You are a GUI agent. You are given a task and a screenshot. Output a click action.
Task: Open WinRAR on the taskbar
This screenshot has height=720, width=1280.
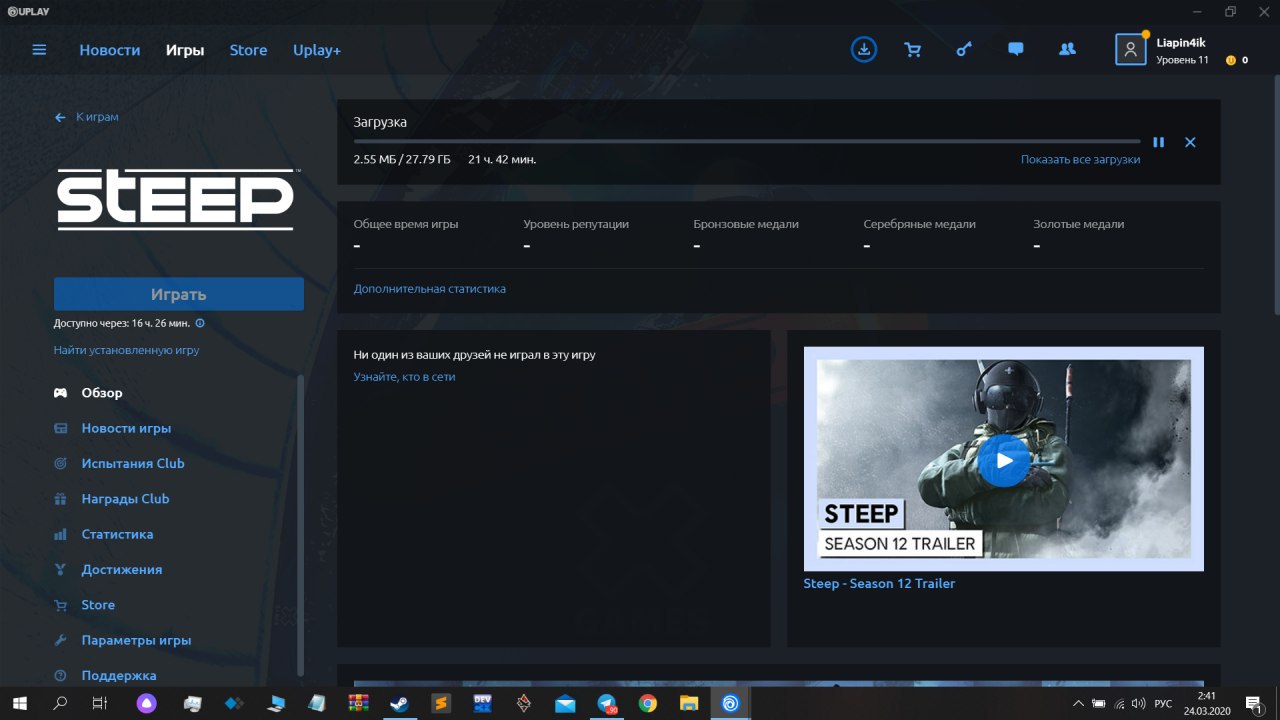358,703
